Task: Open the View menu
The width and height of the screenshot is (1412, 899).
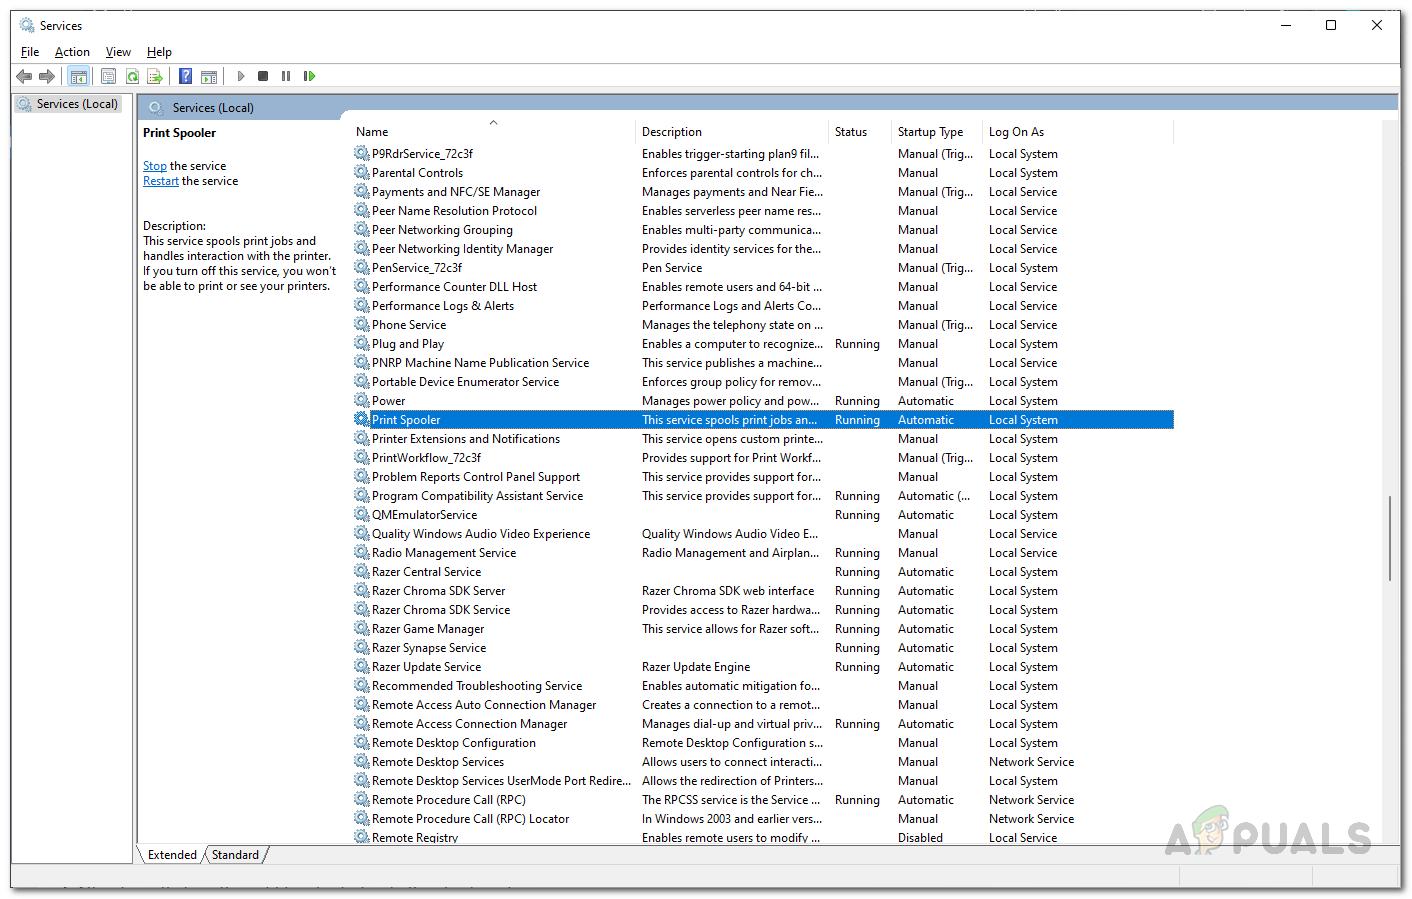Action: click(118, 52)
